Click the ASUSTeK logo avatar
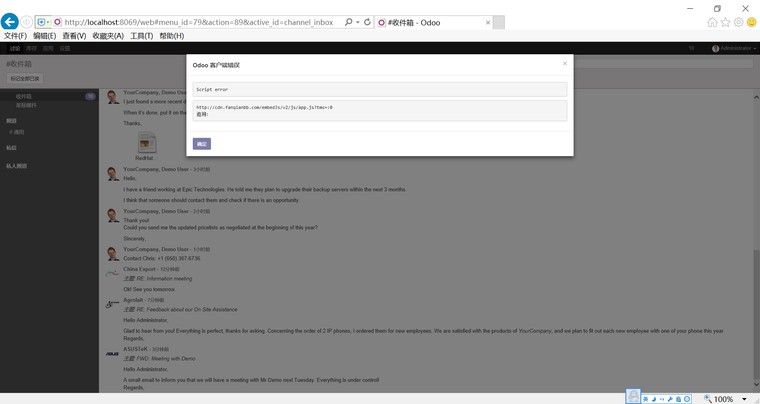This screenshot has height=404, width=760. click(112, 354)
